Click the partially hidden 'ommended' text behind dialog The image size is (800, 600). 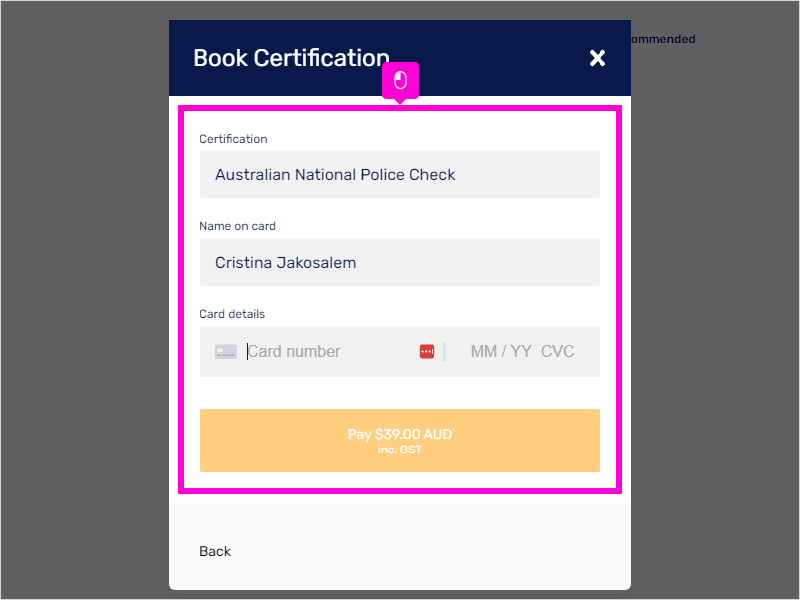663,39
